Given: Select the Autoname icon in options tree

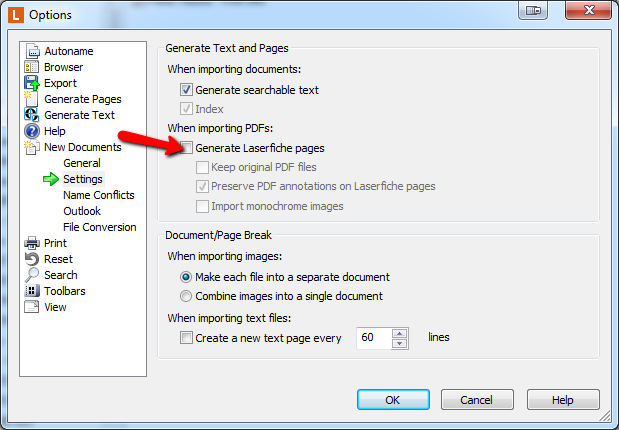Looking at the screenshot, I should coord(32,51).
